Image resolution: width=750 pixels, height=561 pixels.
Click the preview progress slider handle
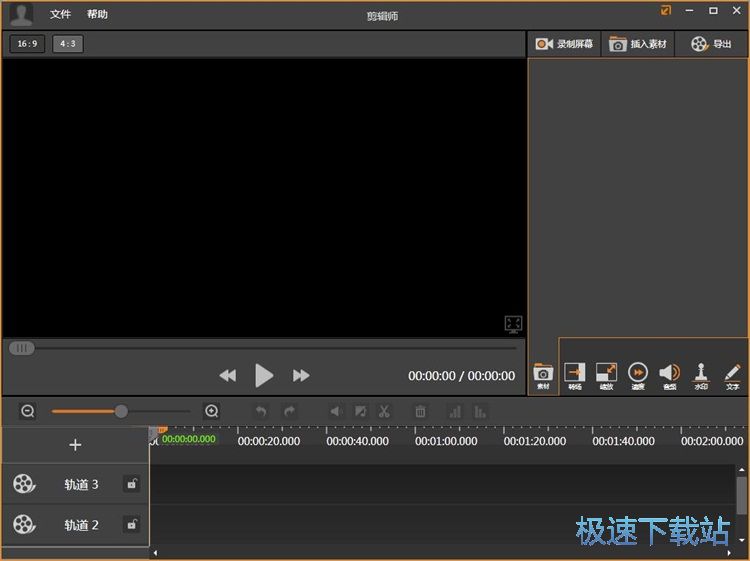[22, 348]
